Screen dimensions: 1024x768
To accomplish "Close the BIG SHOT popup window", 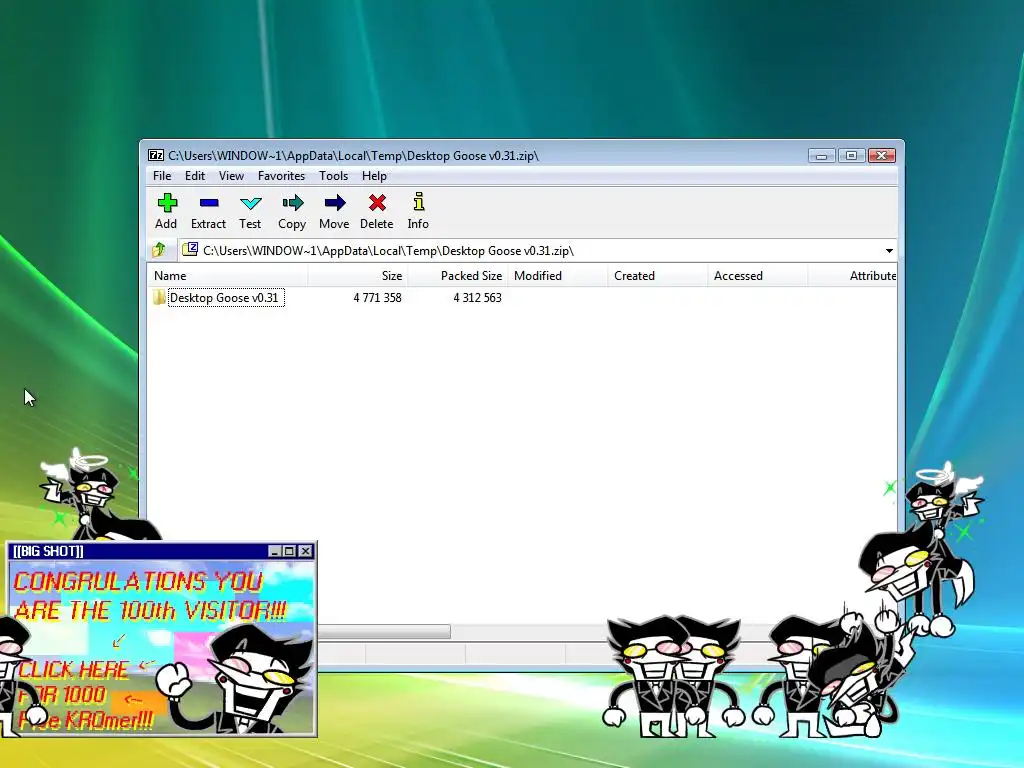I will tap(305, 551).
